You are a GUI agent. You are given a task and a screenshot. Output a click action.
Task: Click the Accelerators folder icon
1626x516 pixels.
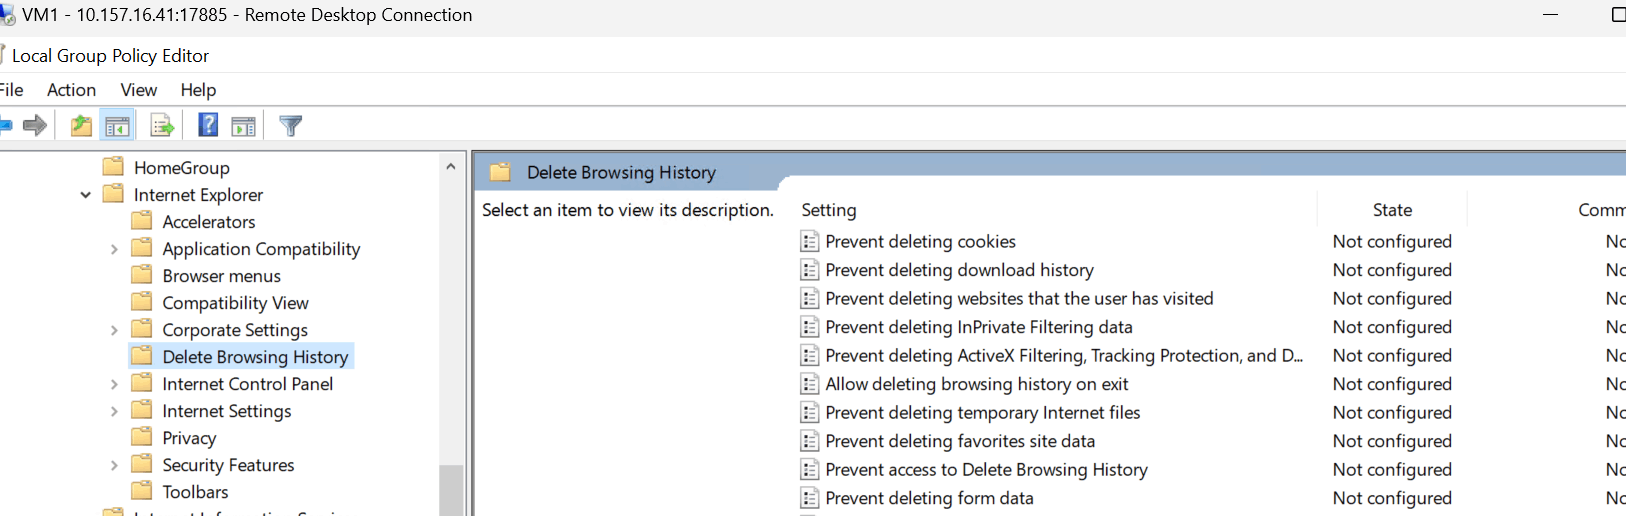pyautogui.click(x=142, y=220)
